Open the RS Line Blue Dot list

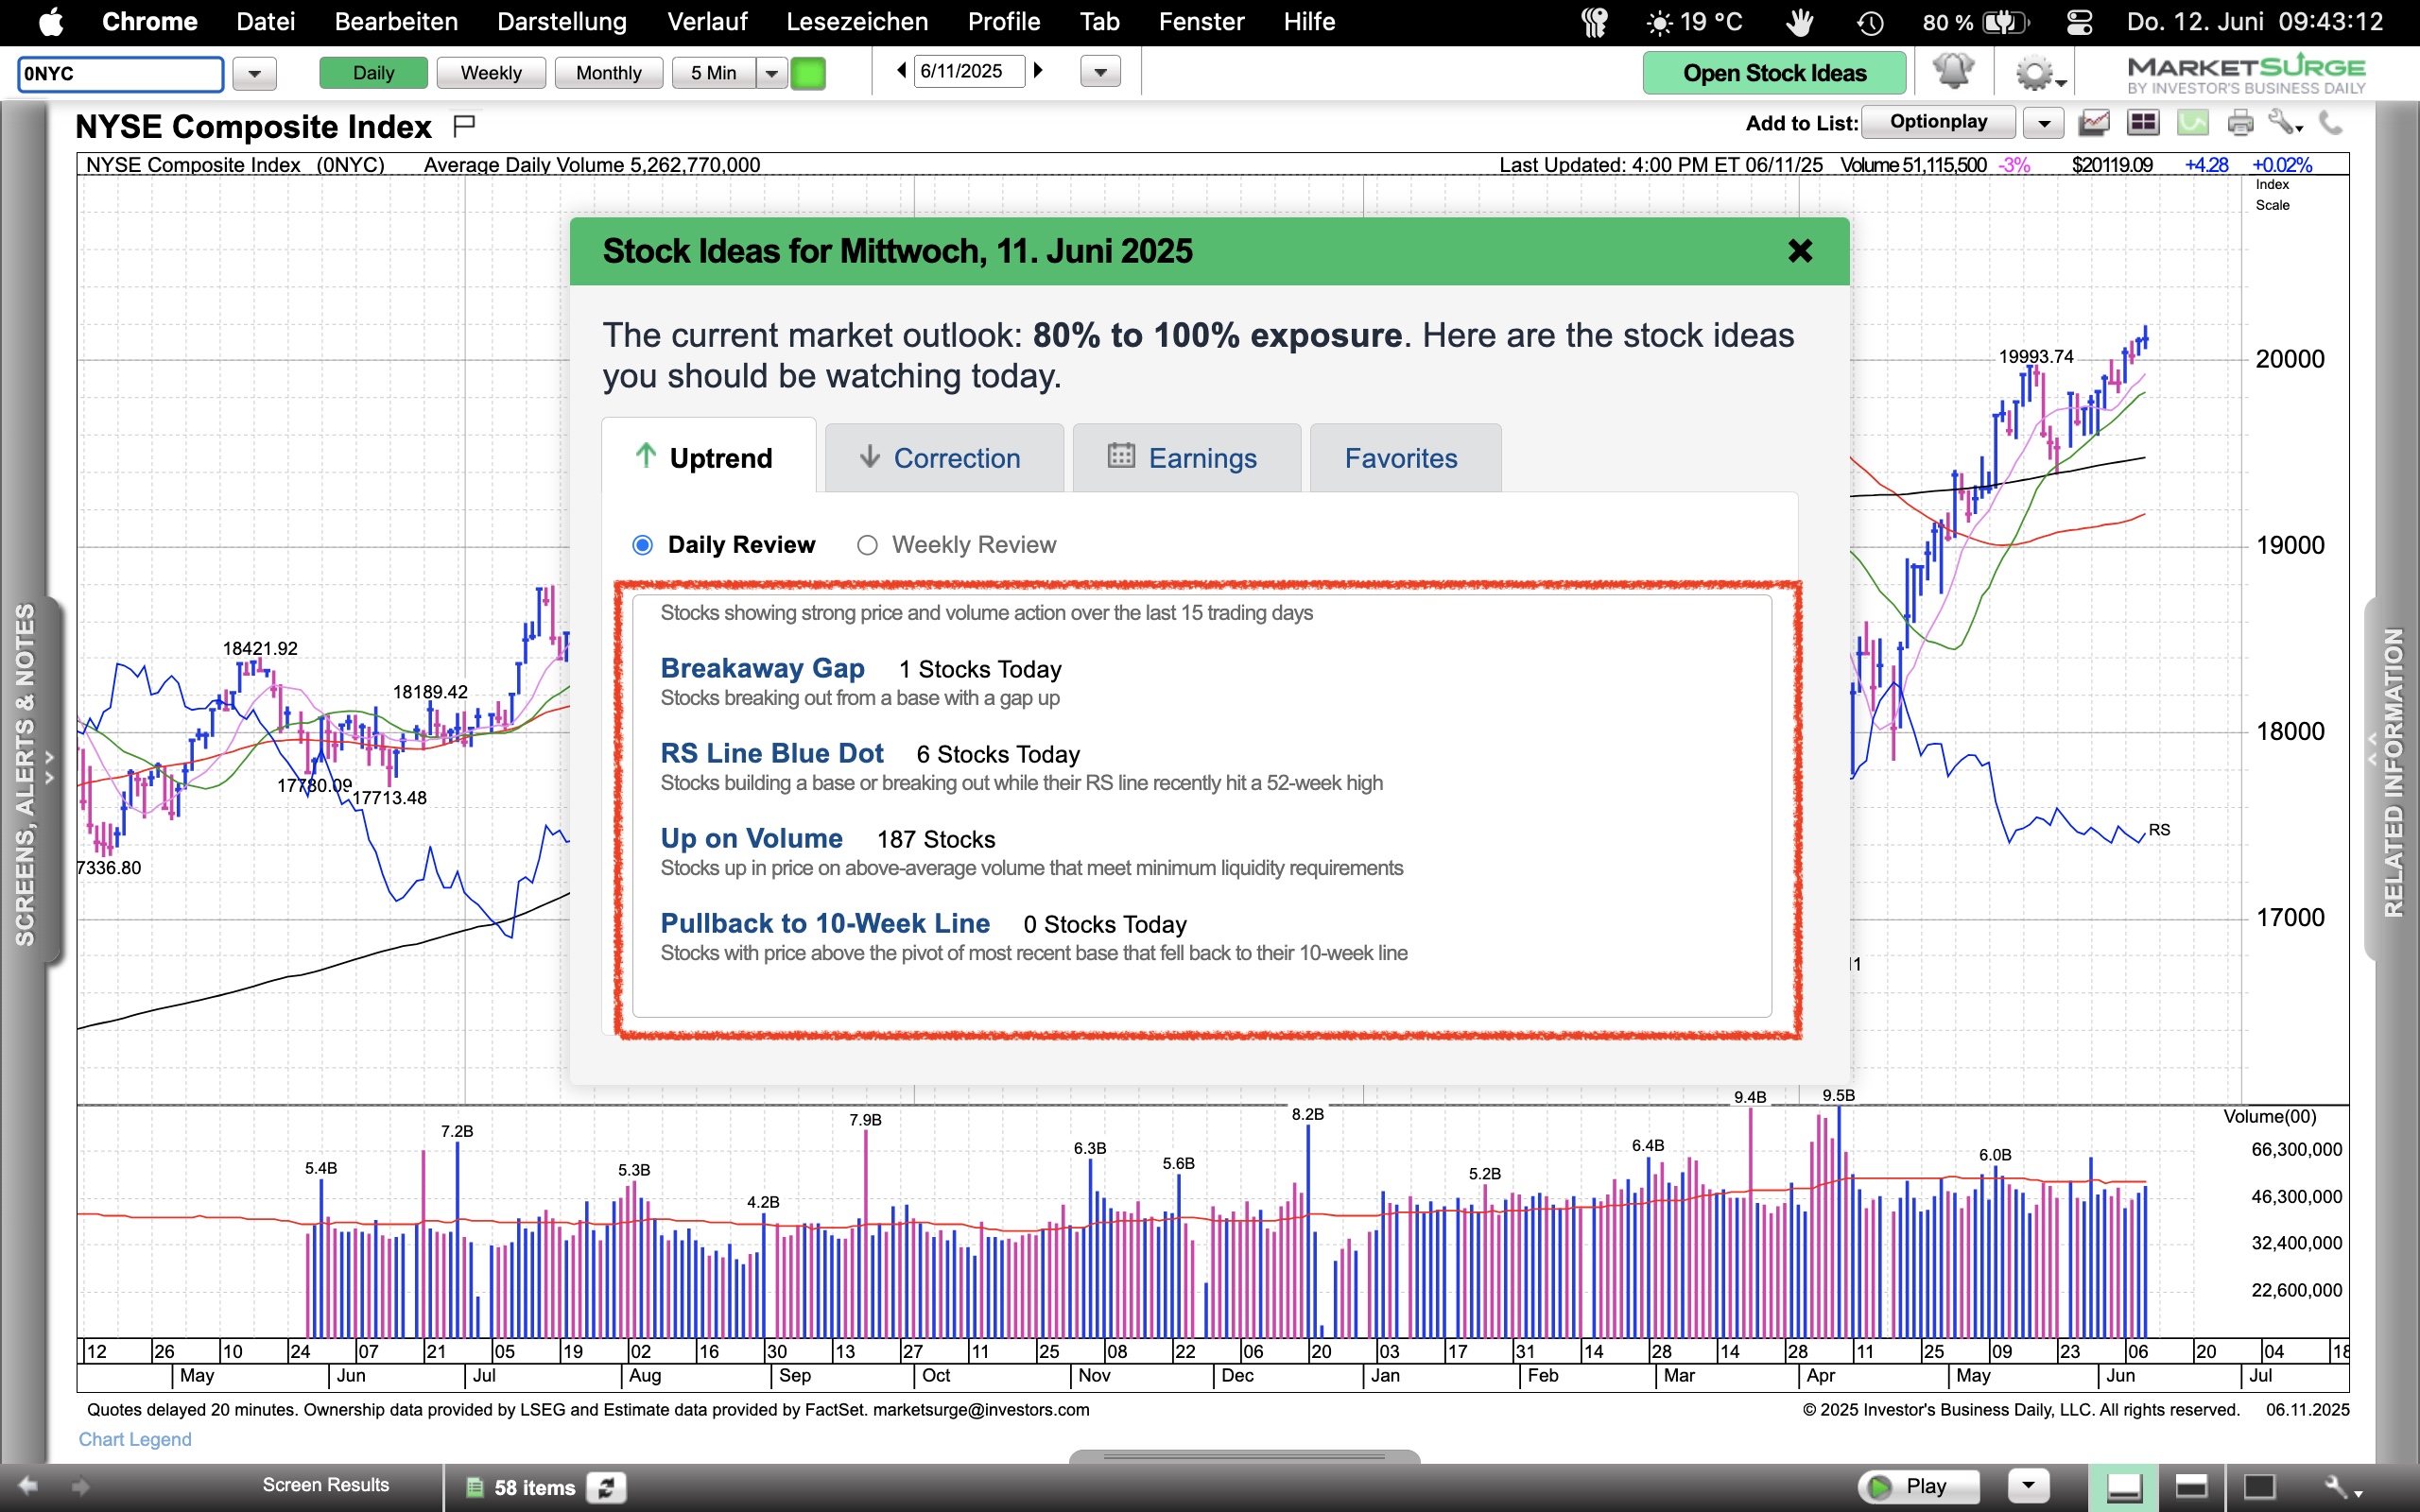772,753
